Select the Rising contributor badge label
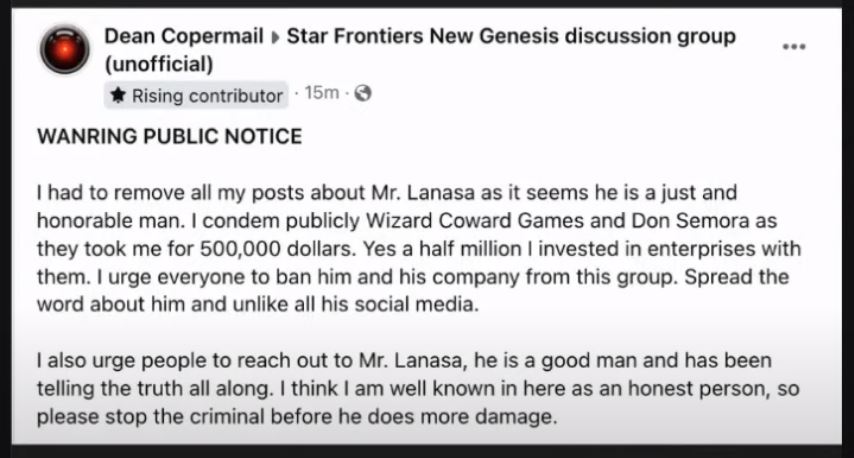Viewport: 854px width, 458px height. (196, 95)
